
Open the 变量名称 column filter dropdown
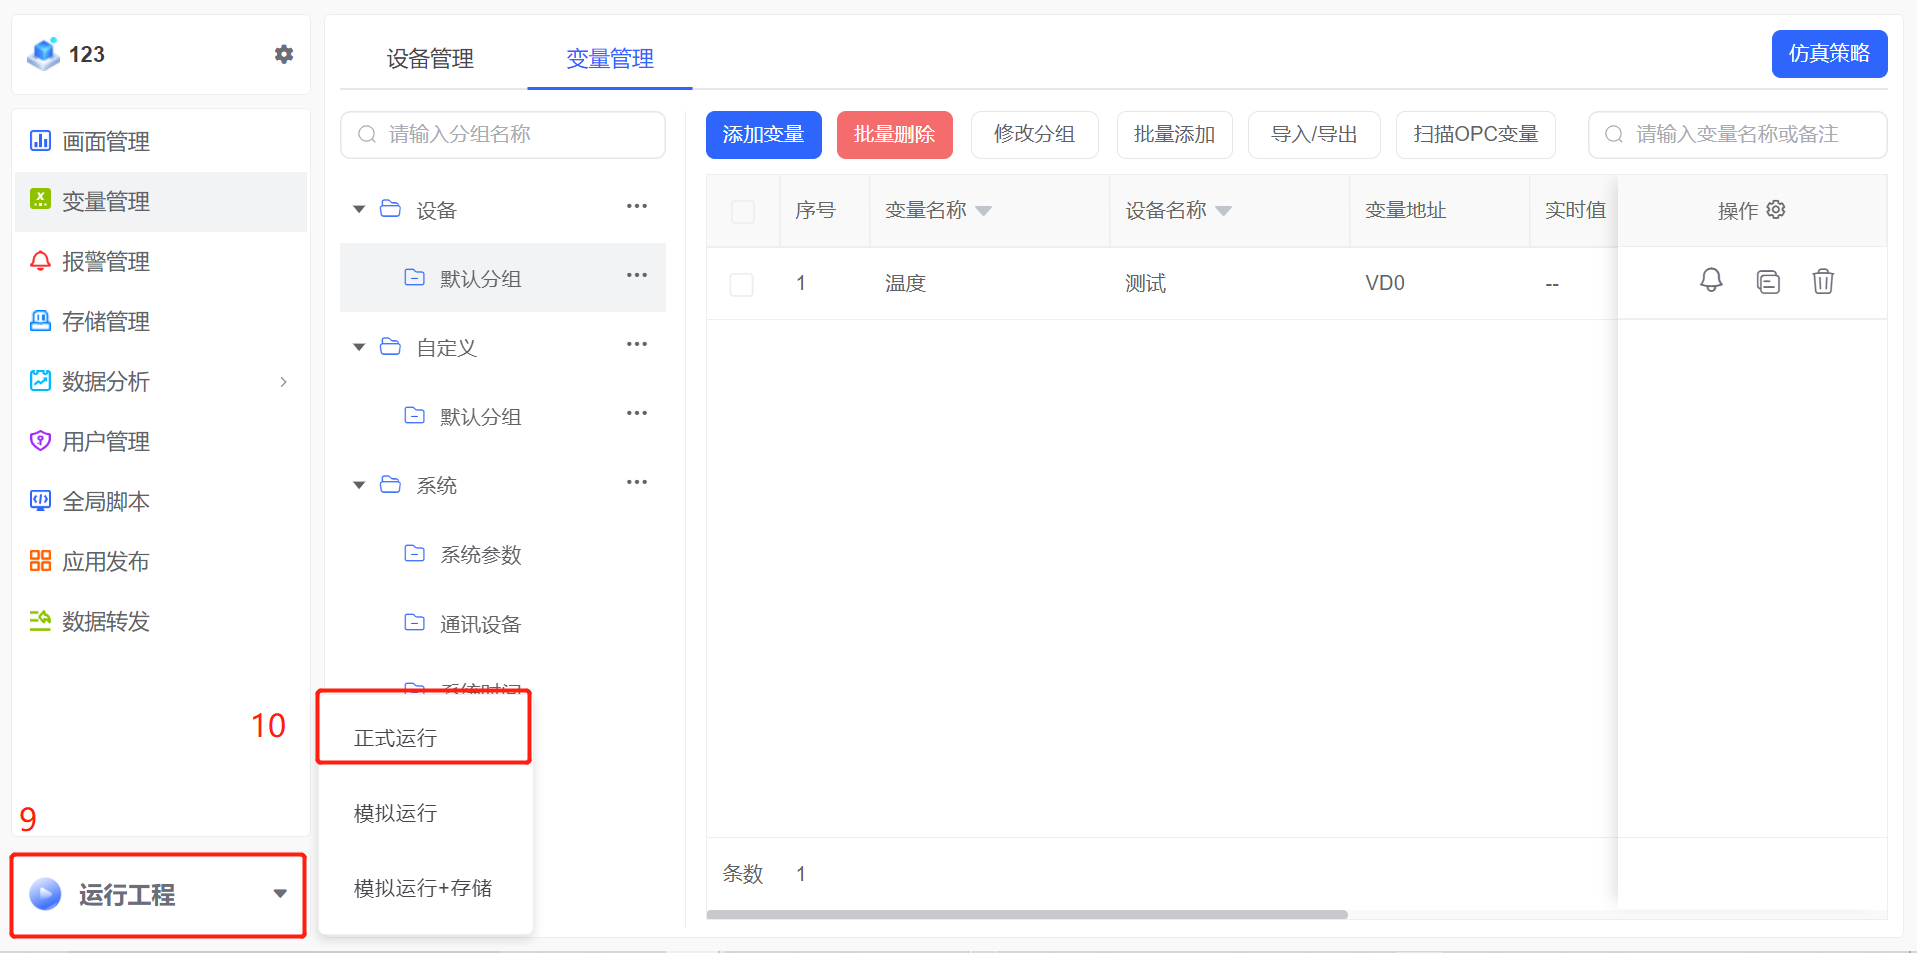[x=984, y=211]
